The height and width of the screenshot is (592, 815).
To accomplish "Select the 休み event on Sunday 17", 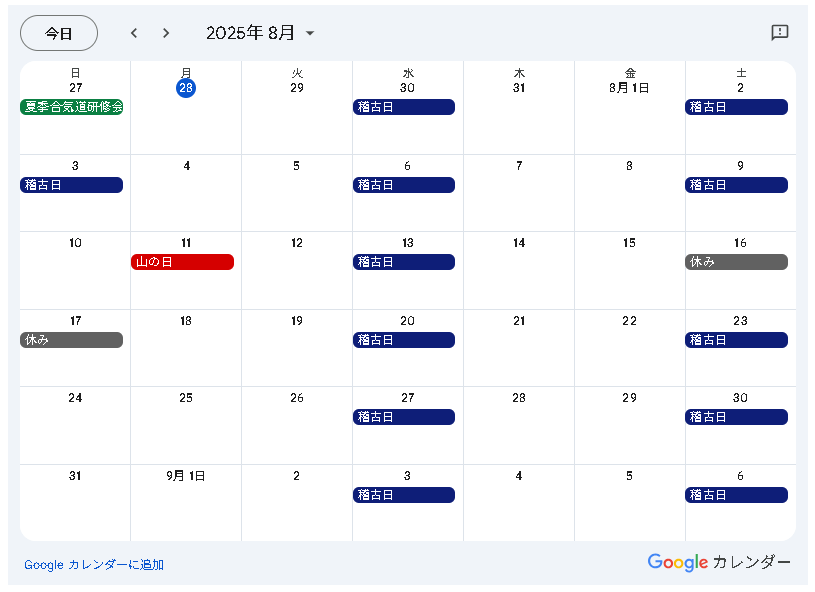I will click(71, 340).
